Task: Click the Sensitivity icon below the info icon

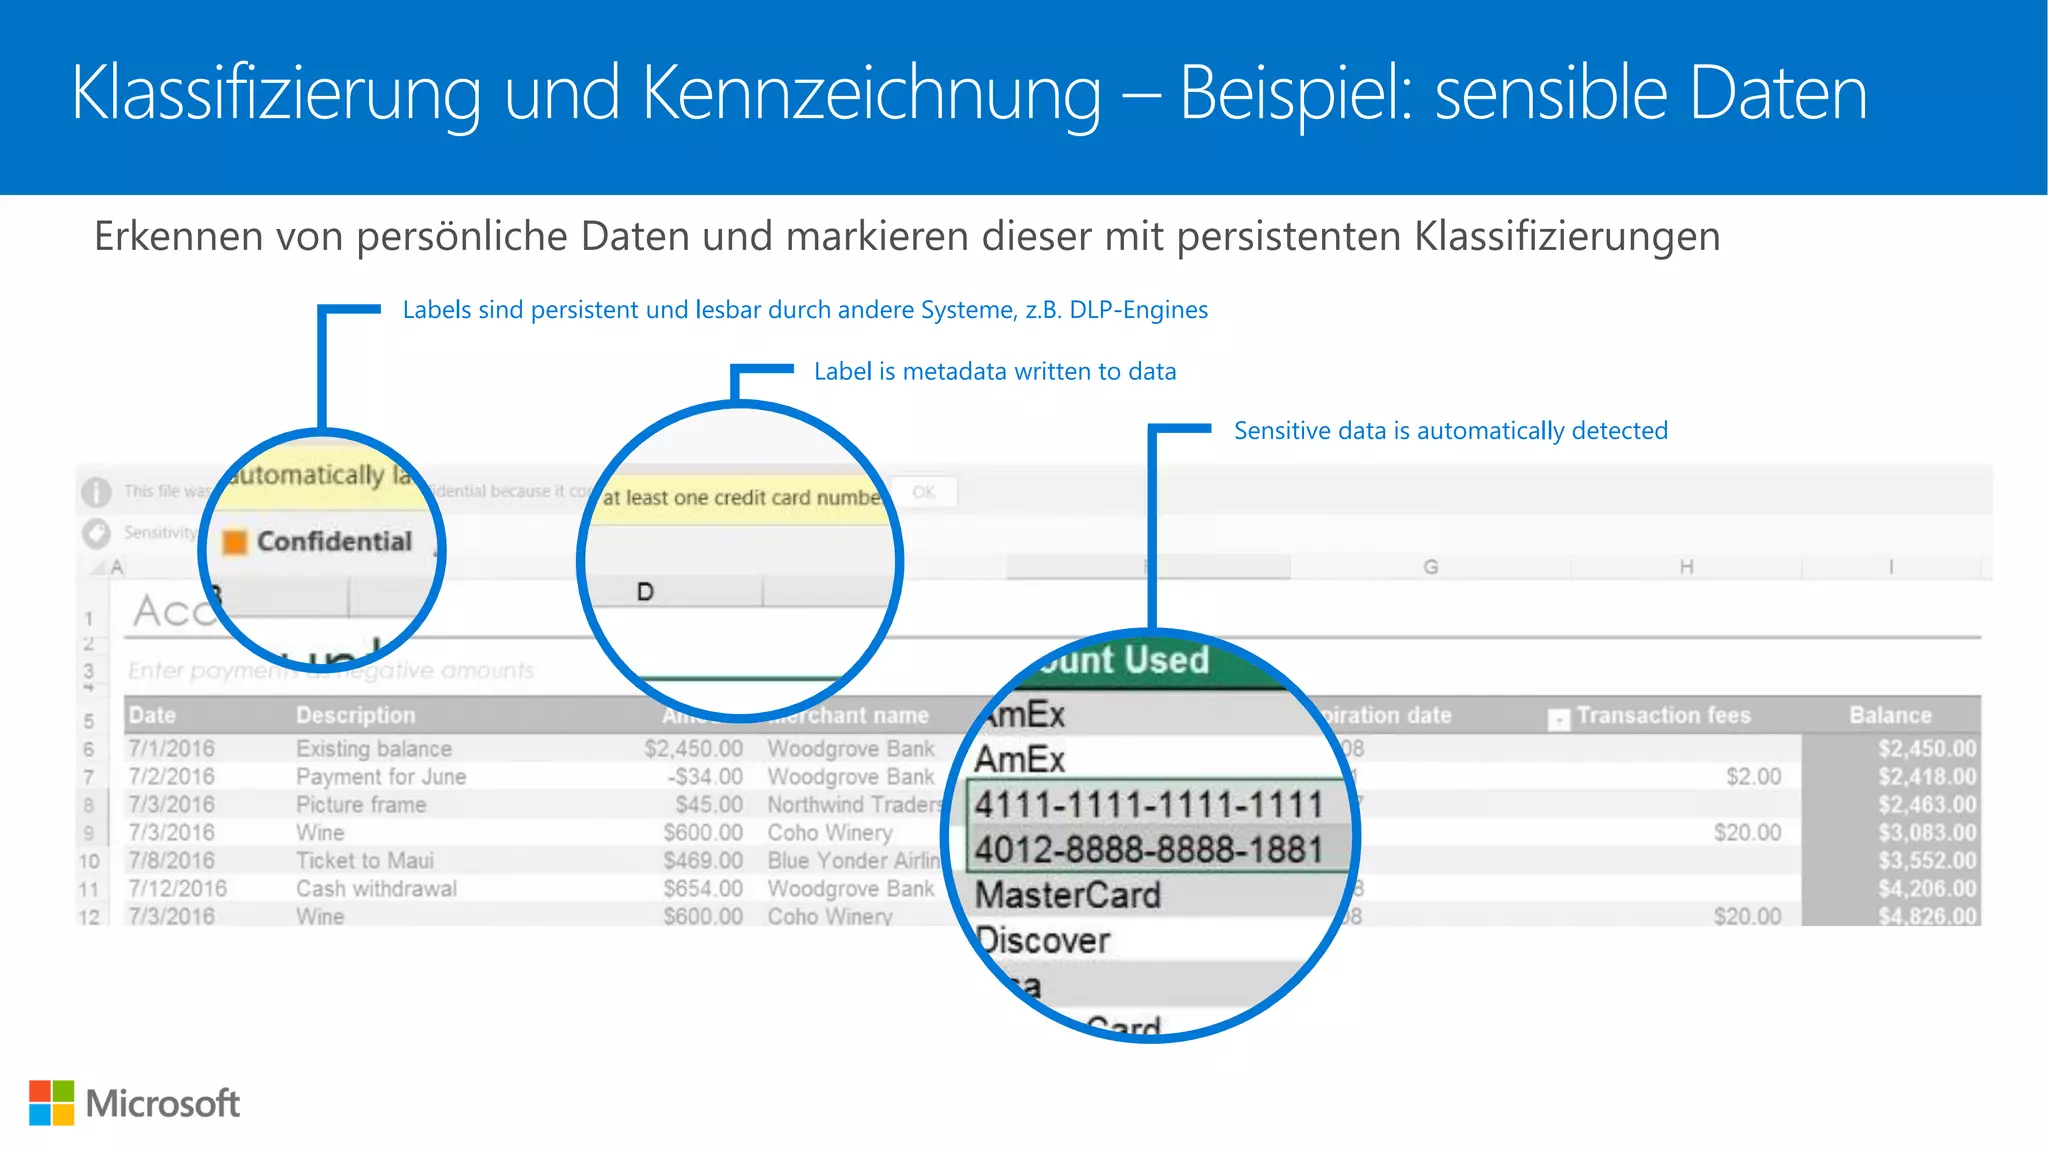Action: (x=96, y=533)
